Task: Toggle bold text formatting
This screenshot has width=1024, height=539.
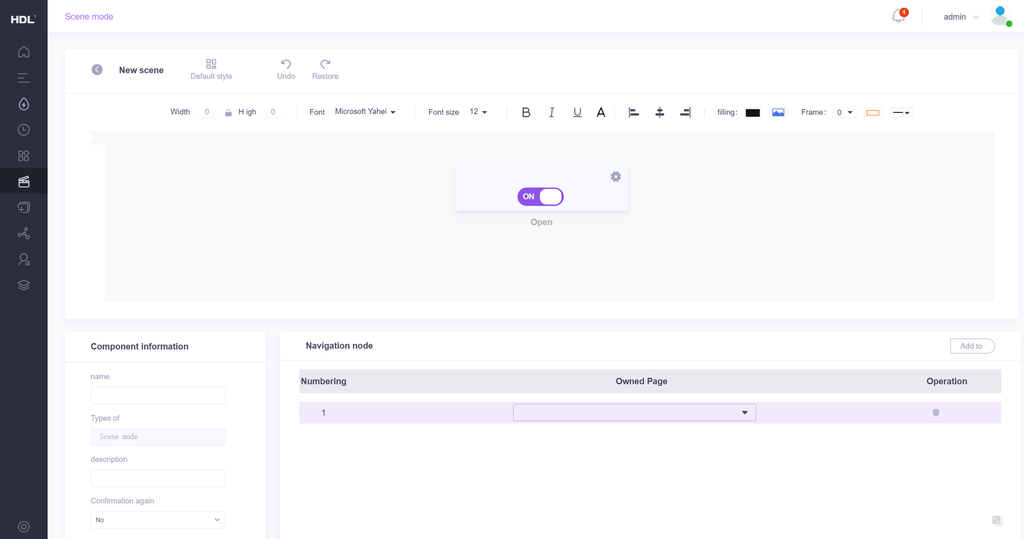Action: pos(526,113)
